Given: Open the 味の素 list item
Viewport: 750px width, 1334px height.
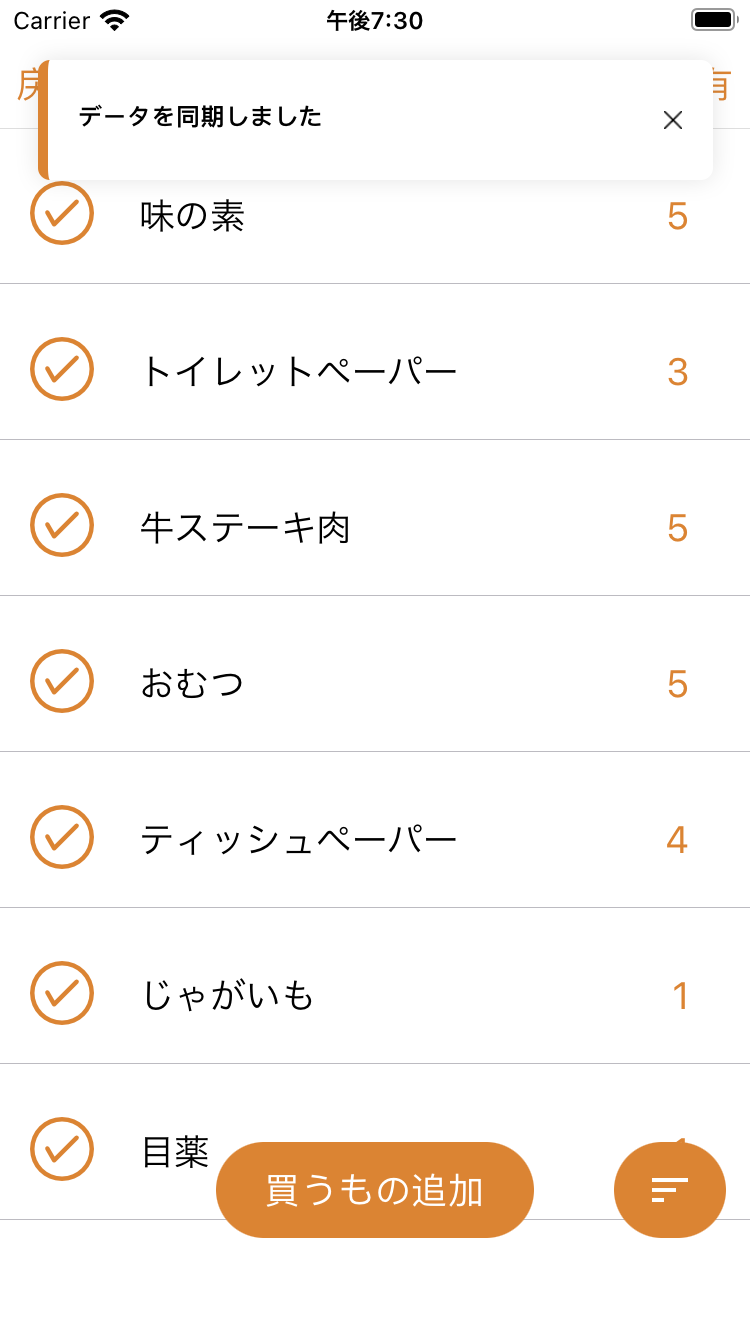Looking at the screenshot, I should pyautogui.click(x=193, y=216).
